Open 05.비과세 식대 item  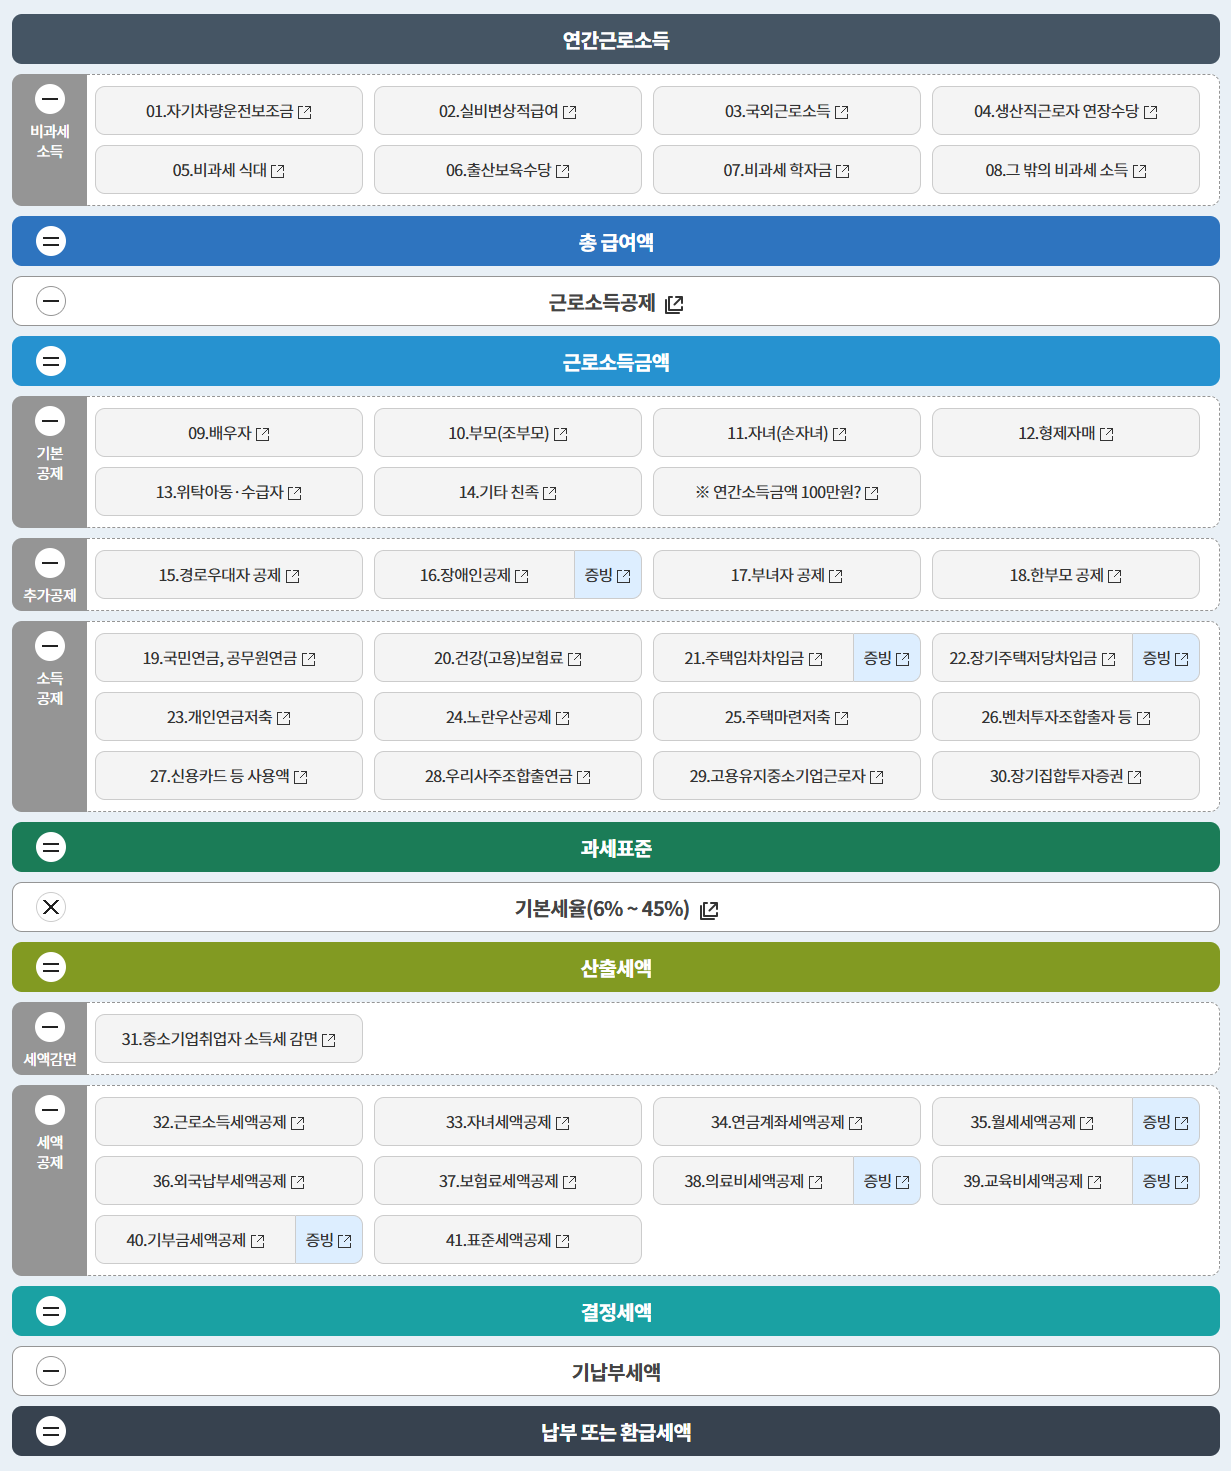pyautogui.click(x=229, y=170)
